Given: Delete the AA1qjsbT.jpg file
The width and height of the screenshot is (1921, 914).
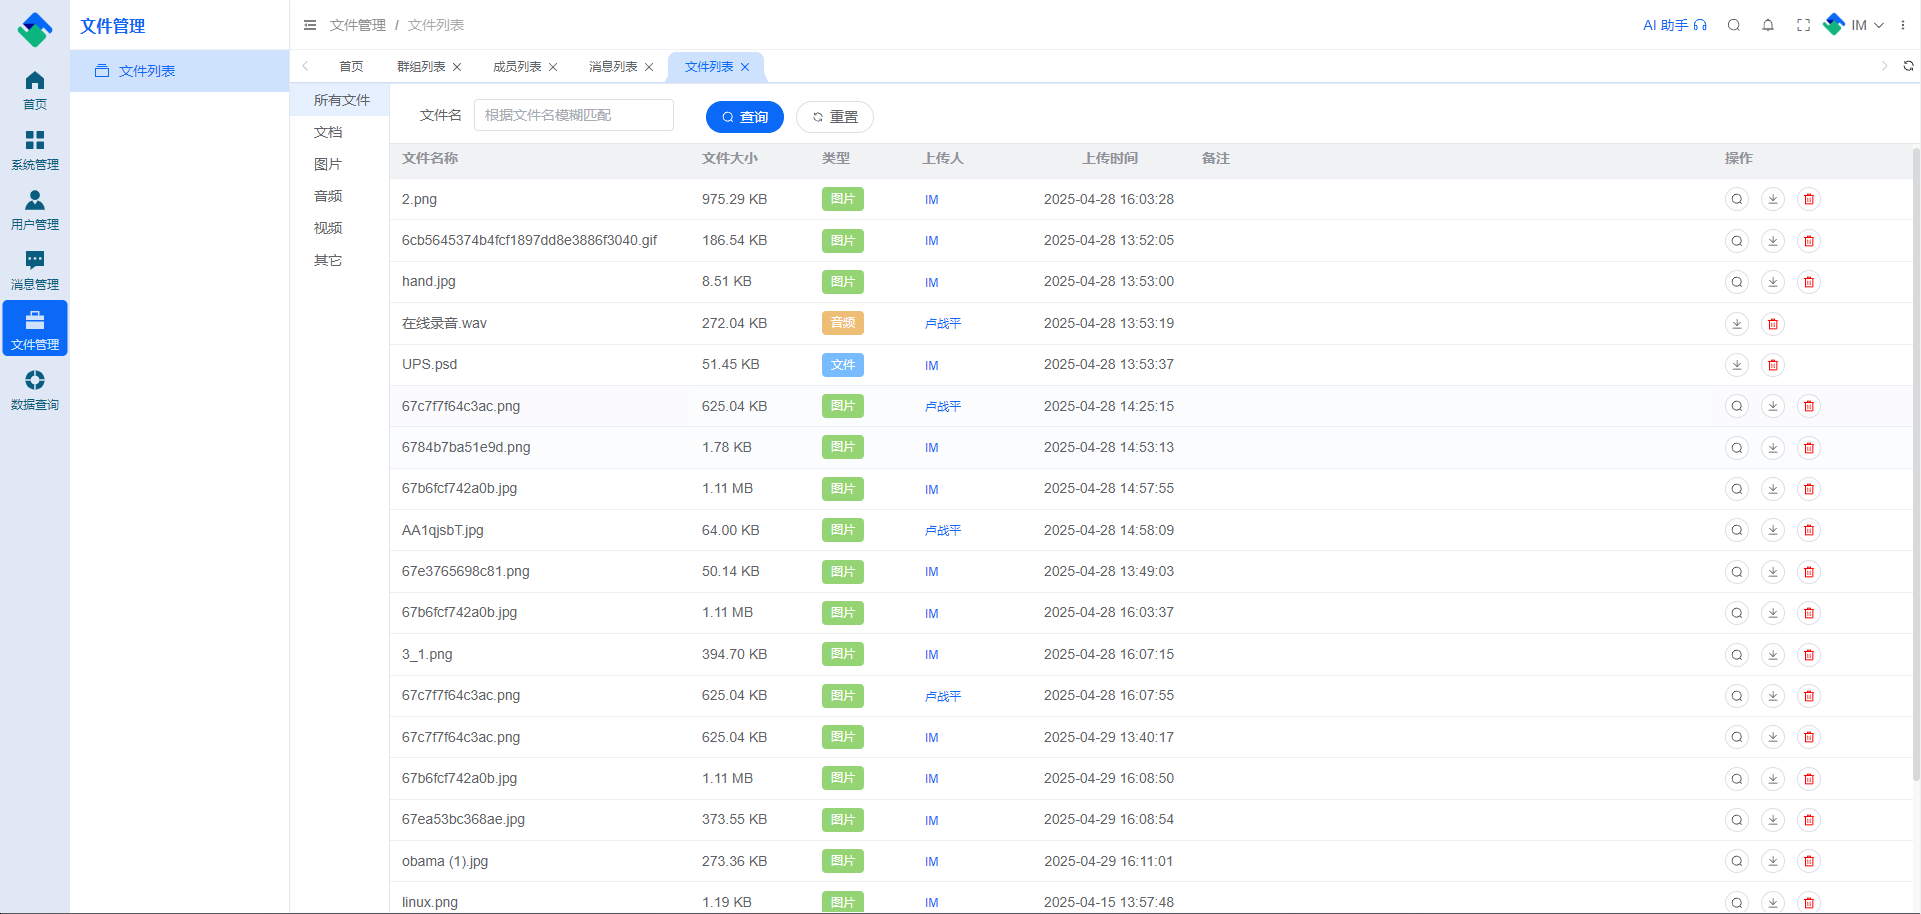Looking at the screenshot, I should click(1809, 530).
